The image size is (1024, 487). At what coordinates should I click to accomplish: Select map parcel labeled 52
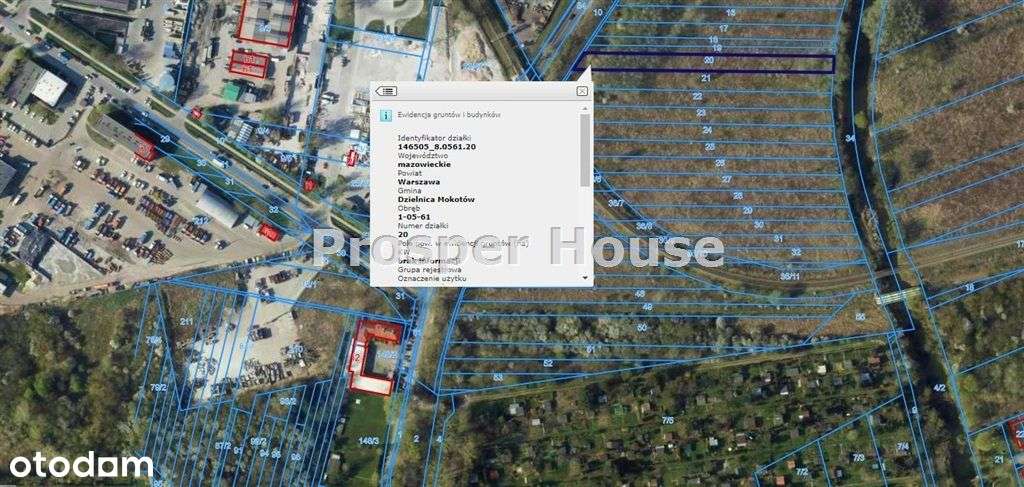(549, 363)
